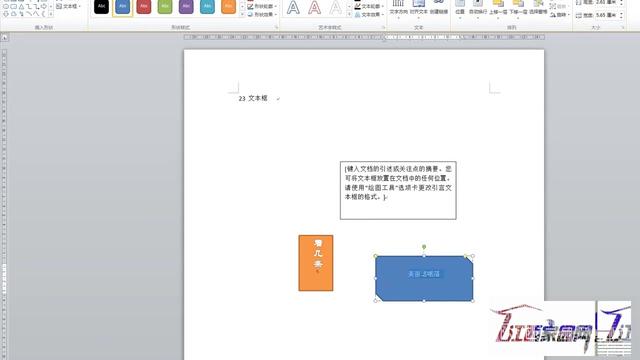
Task: Apply the teal shape style preset
Action: tap(207, 7)
